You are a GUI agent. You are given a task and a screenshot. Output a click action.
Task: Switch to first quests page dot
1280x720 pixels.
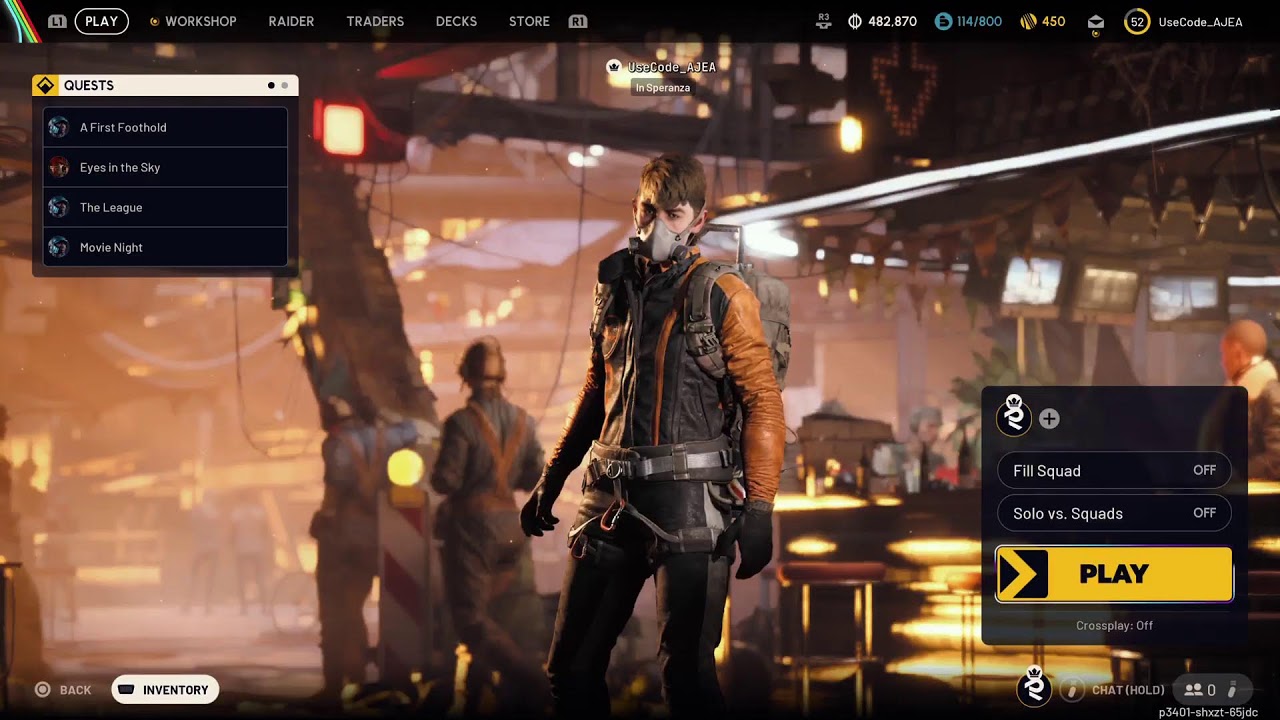[271, 86]
